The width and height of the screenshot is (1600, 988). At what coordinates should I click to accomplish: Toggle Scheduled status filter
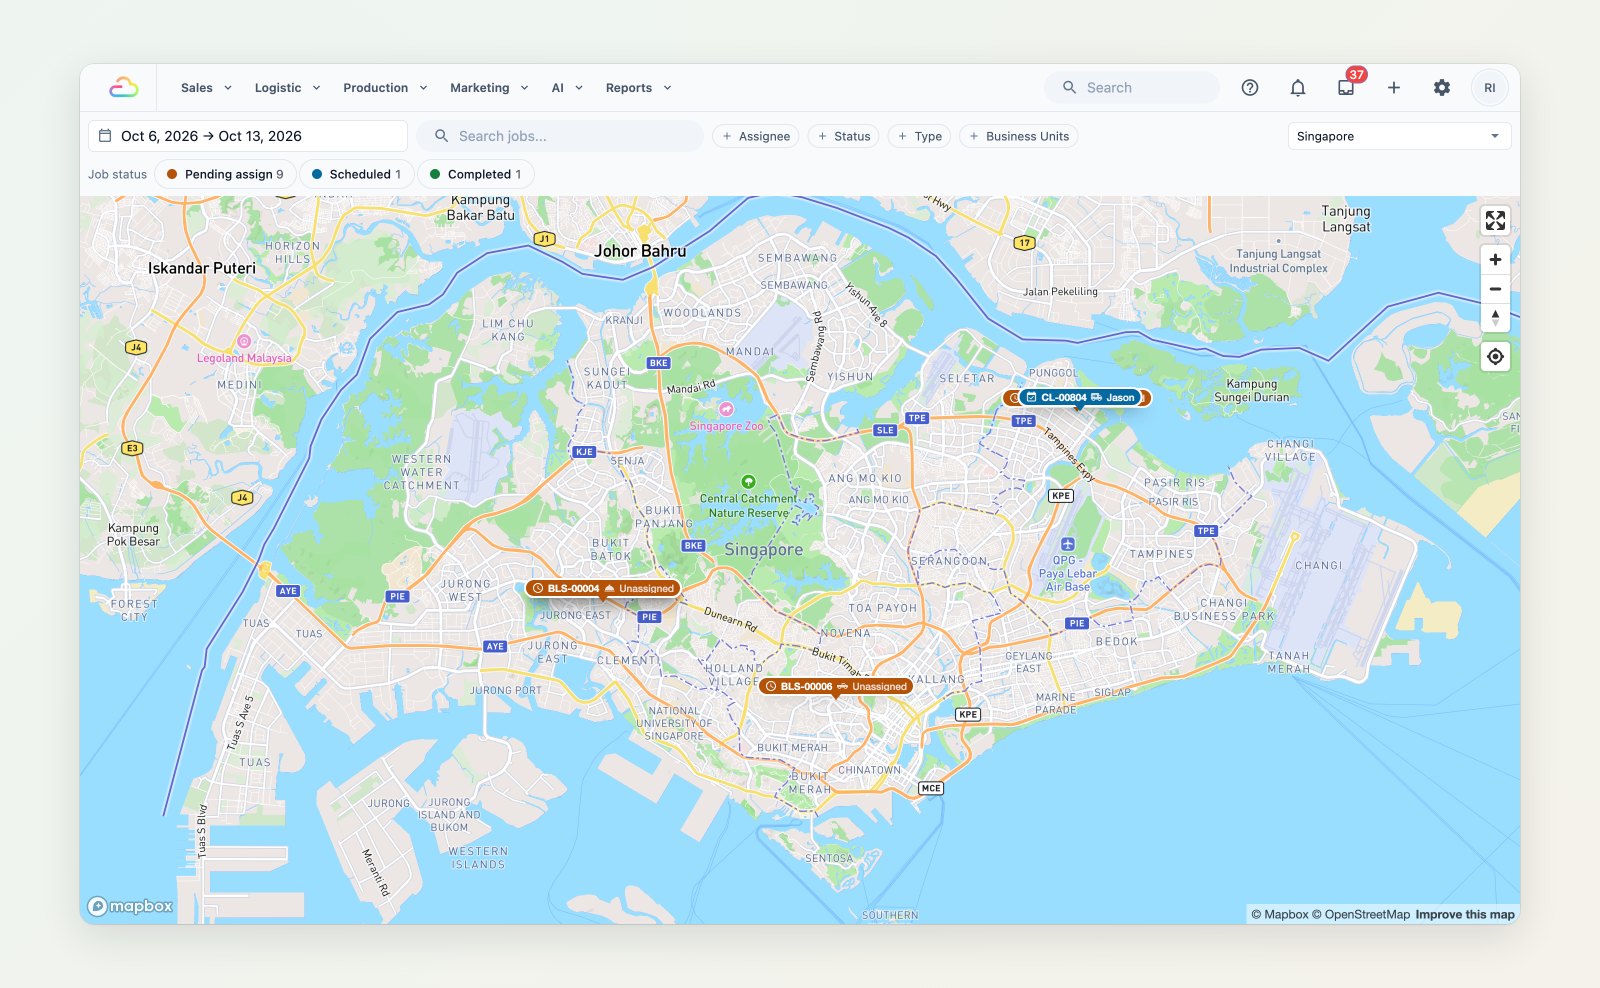pos(356,174)
